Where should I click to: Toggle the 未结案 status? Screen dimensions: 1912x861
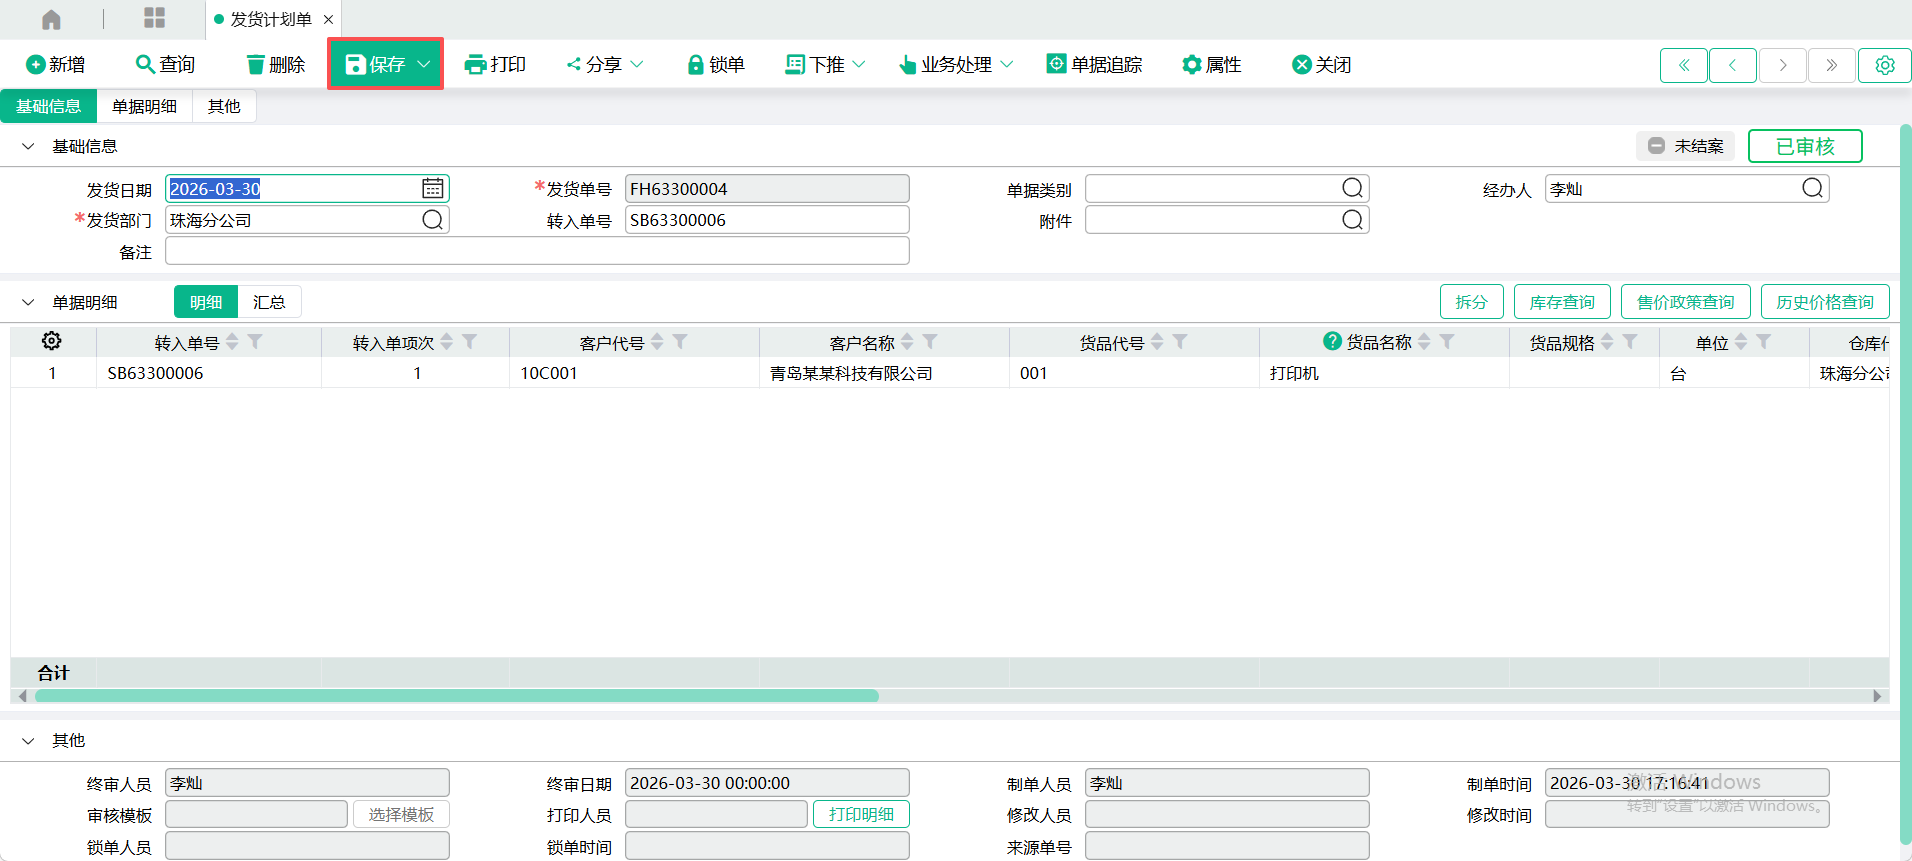(1686, 146)
